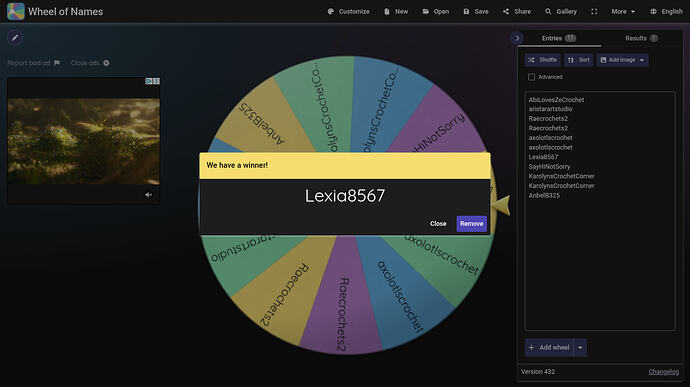The height and width of the screenshot is (387, 690).
Task: Collapse the entries side panel arrow
Action: point(517,38)
